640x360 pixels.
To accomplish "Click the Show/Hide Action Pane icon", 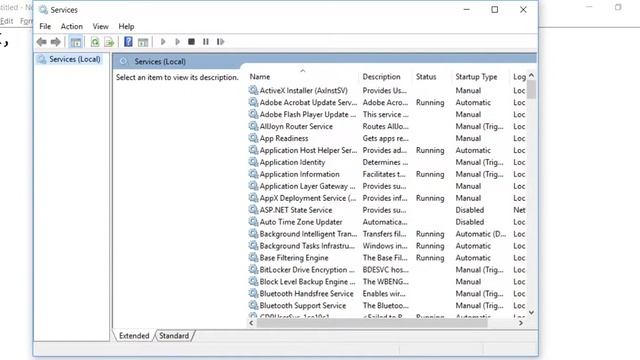I will pyautogui.click(x=143, y=42).
